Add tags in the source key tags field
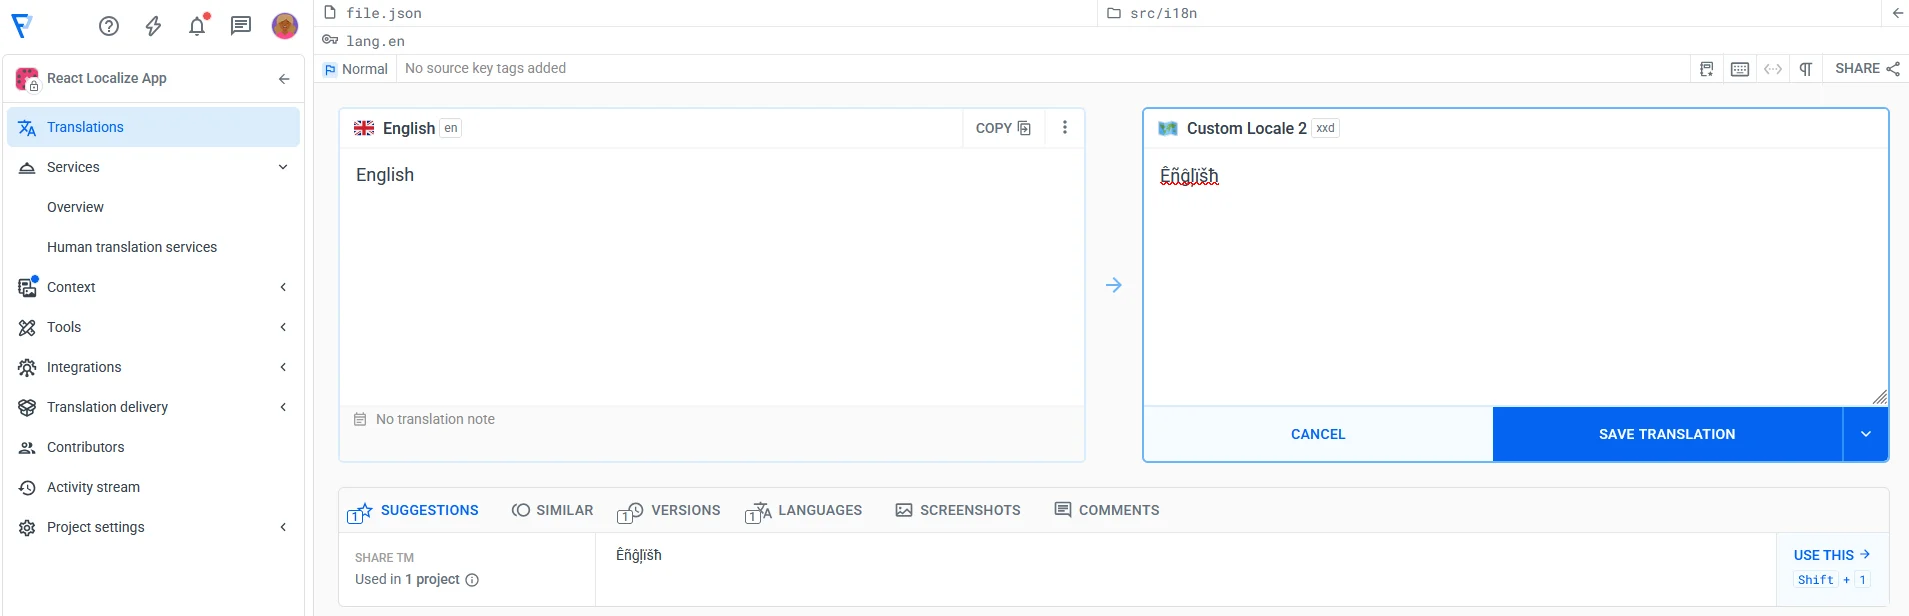 485,68
